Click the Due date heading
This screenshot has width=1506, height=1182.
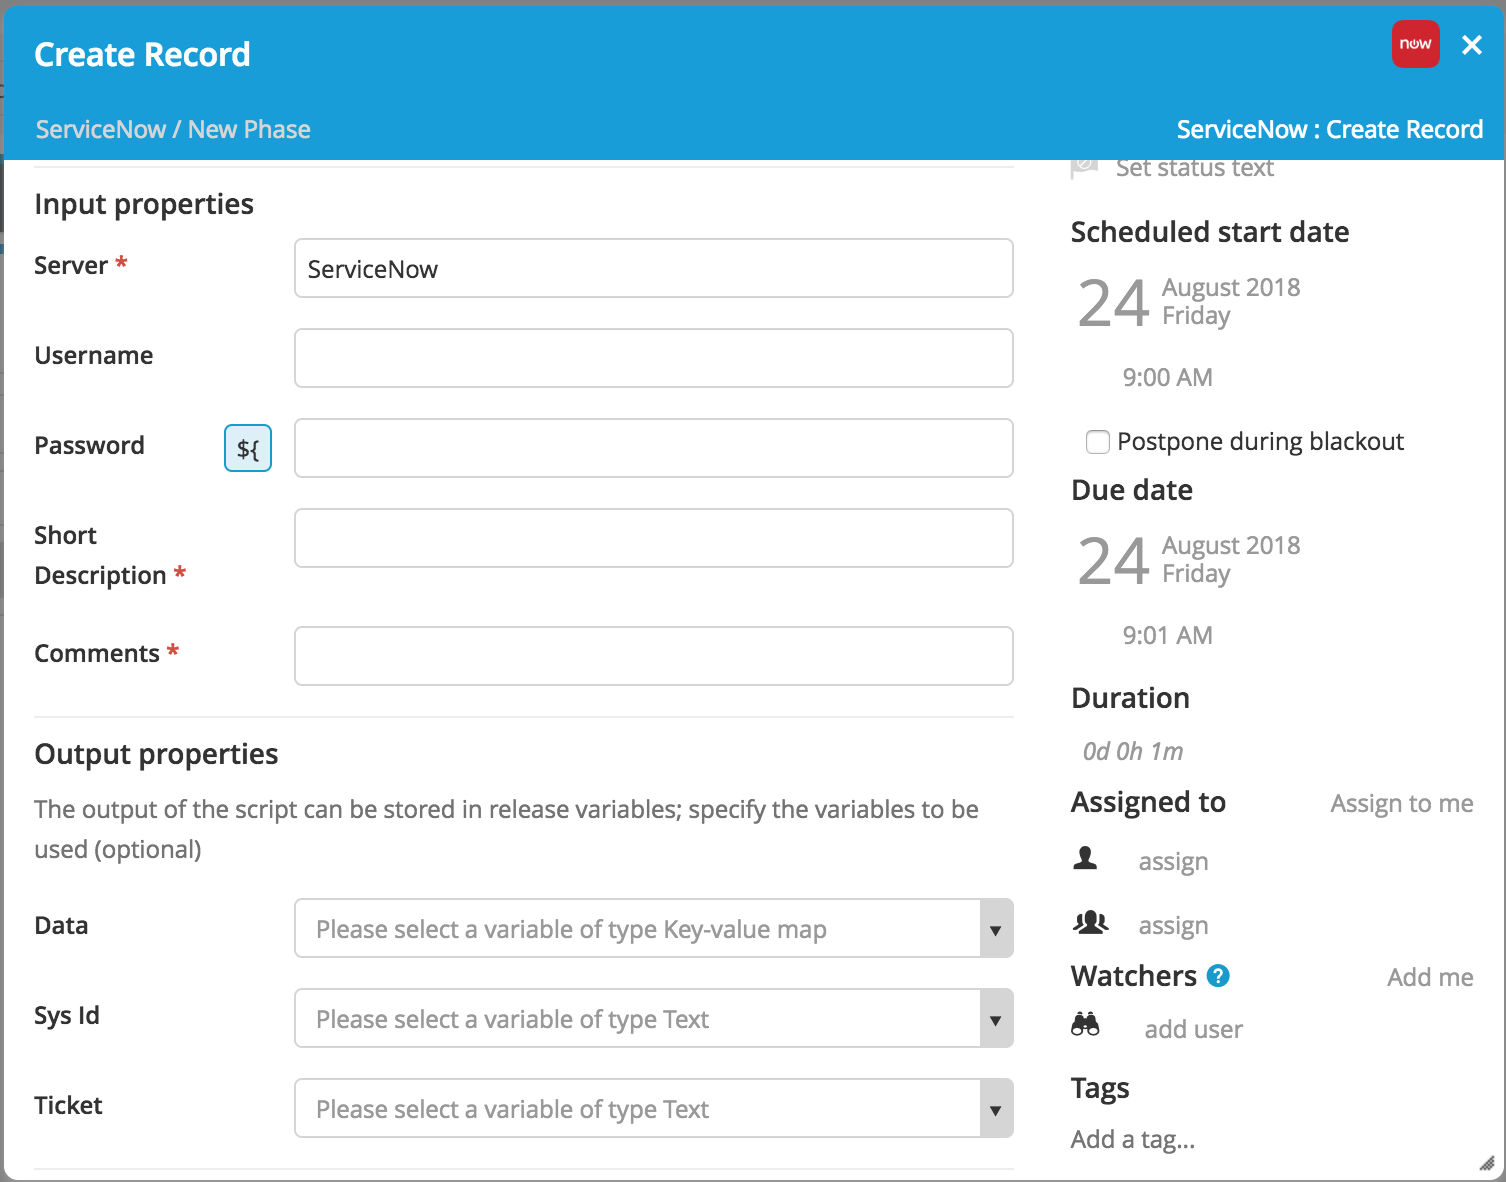[x=1132, y=490]
